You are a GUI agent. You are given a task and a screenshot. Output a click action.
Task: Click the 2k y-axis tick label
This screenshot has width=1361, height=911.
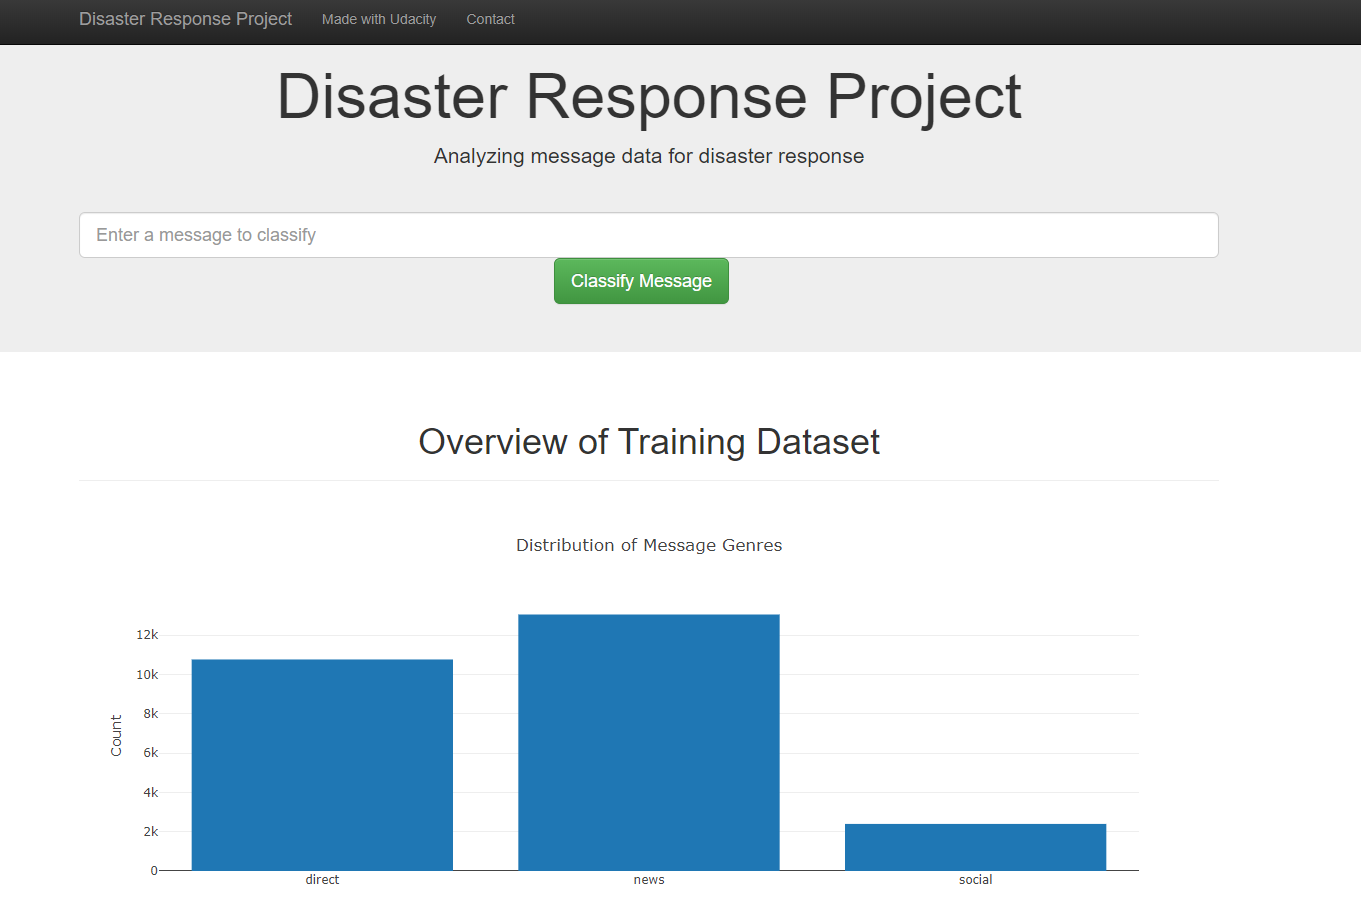(x=151, y=832)
